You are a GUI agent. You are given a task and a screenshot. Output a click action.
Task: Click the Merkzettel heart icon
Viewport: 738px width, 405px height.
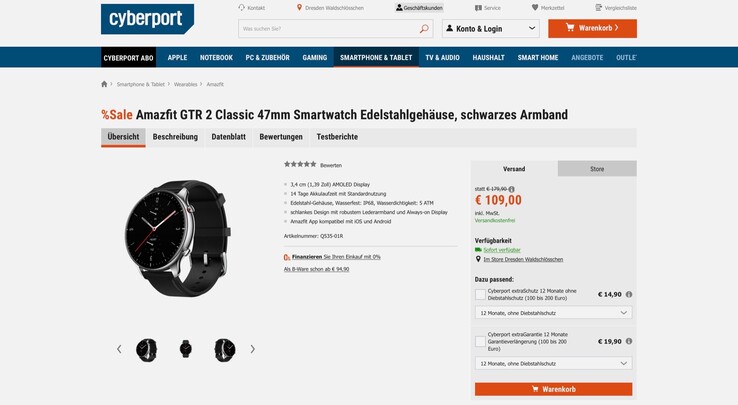coord(535,8)
